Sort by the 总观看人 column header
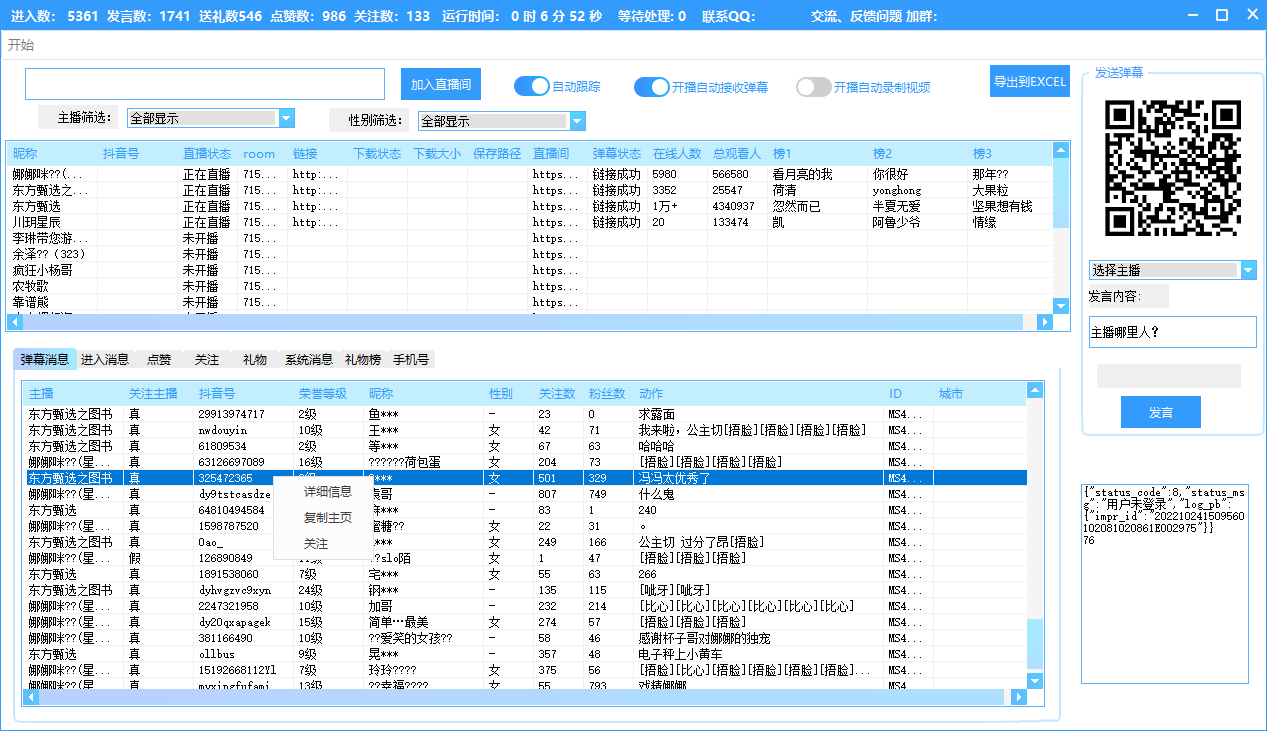Image resolution: width=1267 pixels, height=731 pixels. pos(737,154)
